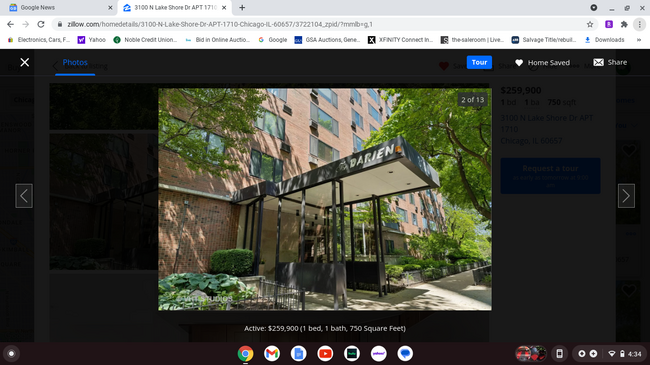This screenshot has width=650, height=365.
Task: Launch Chrome from the shelf
Action: click(245, 353)
